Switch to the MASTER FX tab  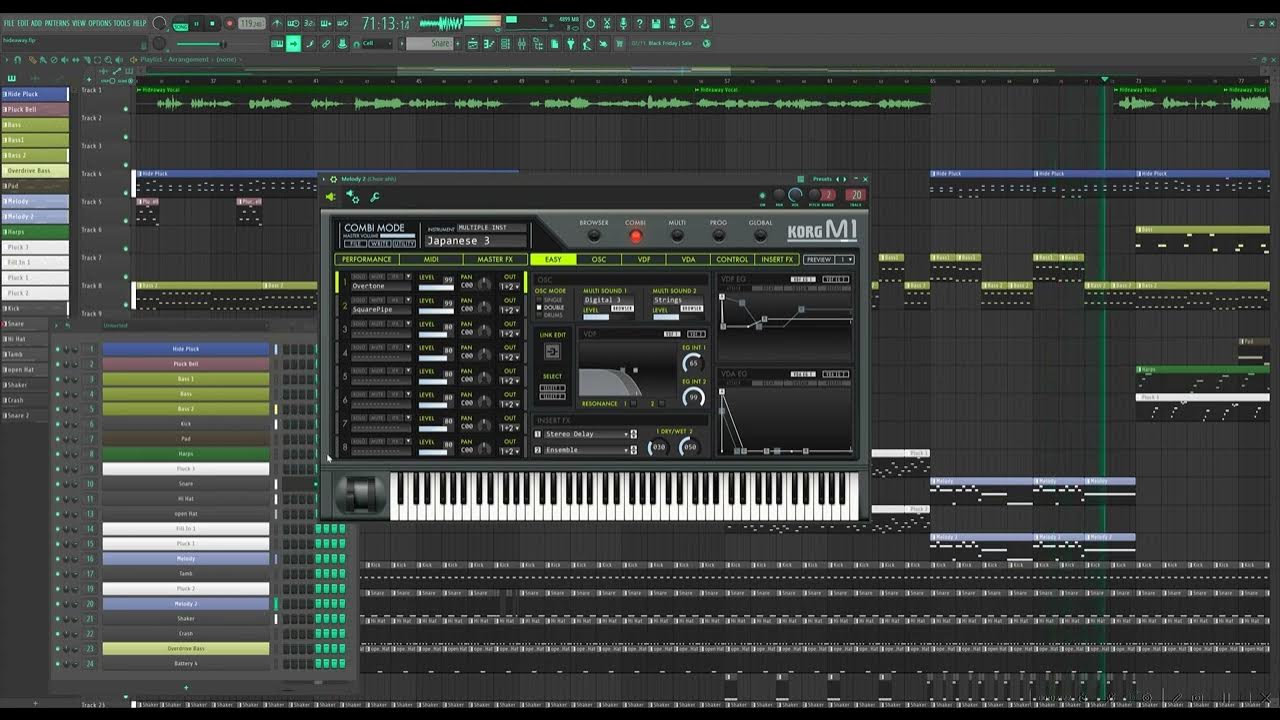point(495,259)
